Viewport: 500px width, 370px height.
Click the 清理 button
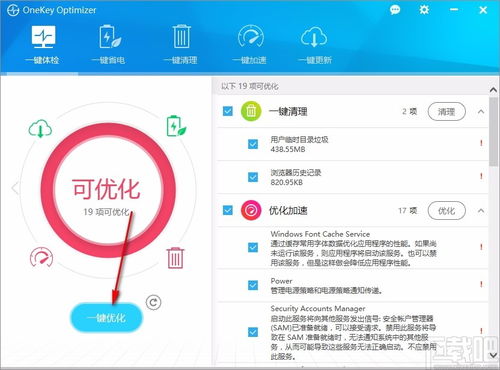click(447, 111)
